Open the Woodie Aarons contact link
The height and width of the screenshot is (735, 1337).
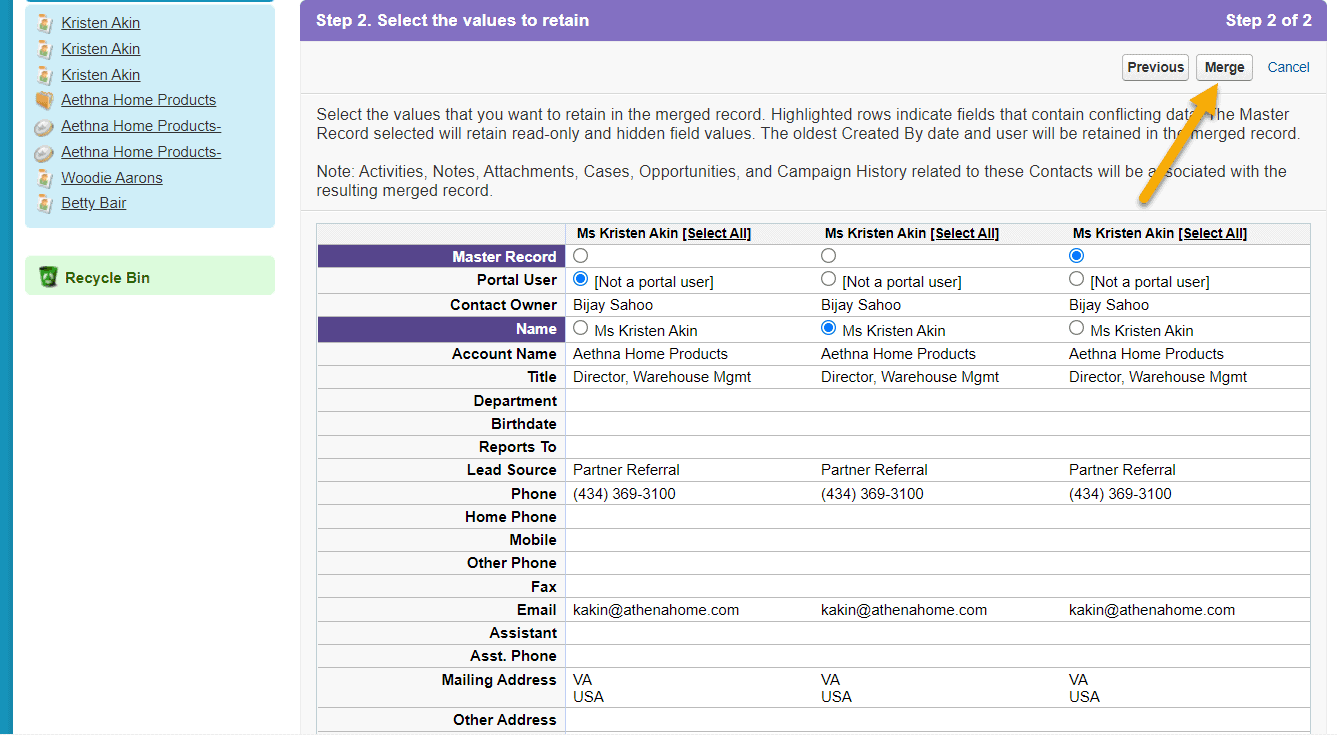[111, 177]
